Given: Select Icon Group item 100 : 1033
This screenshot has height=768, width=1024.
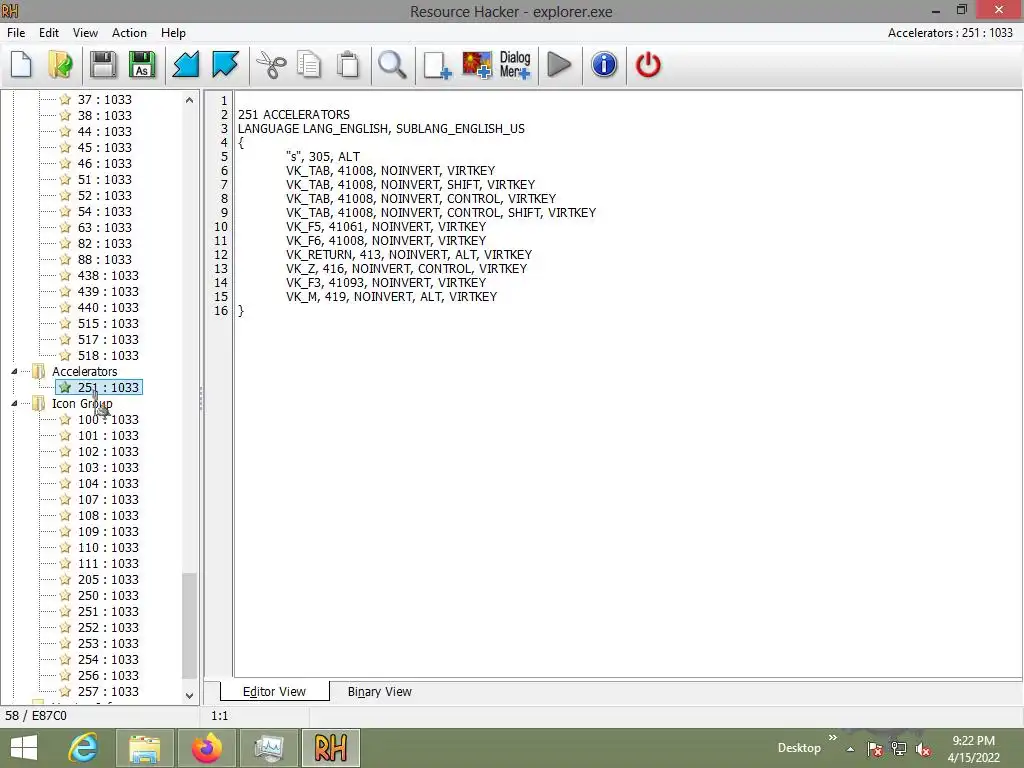Looking at the screenshot, I should [x=108, y=420].
